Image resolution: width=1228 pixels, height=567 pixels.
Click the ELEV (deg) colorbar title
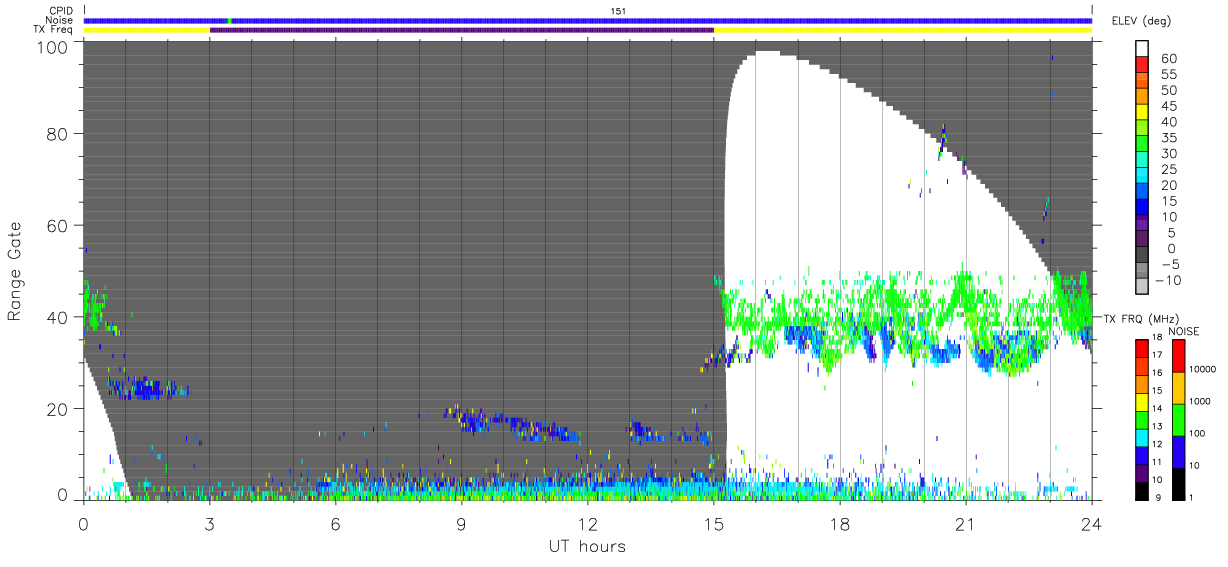point(1140,21)
